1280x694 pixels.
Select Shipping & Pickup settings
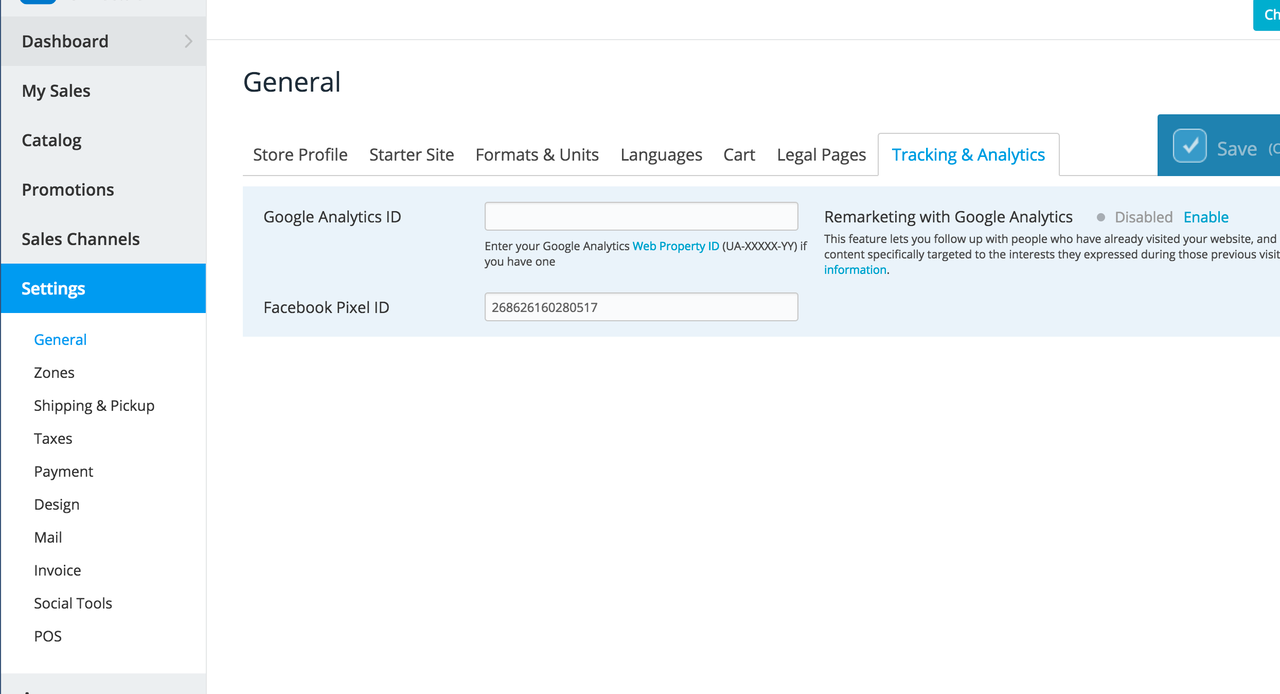click(x=94, y=405)
